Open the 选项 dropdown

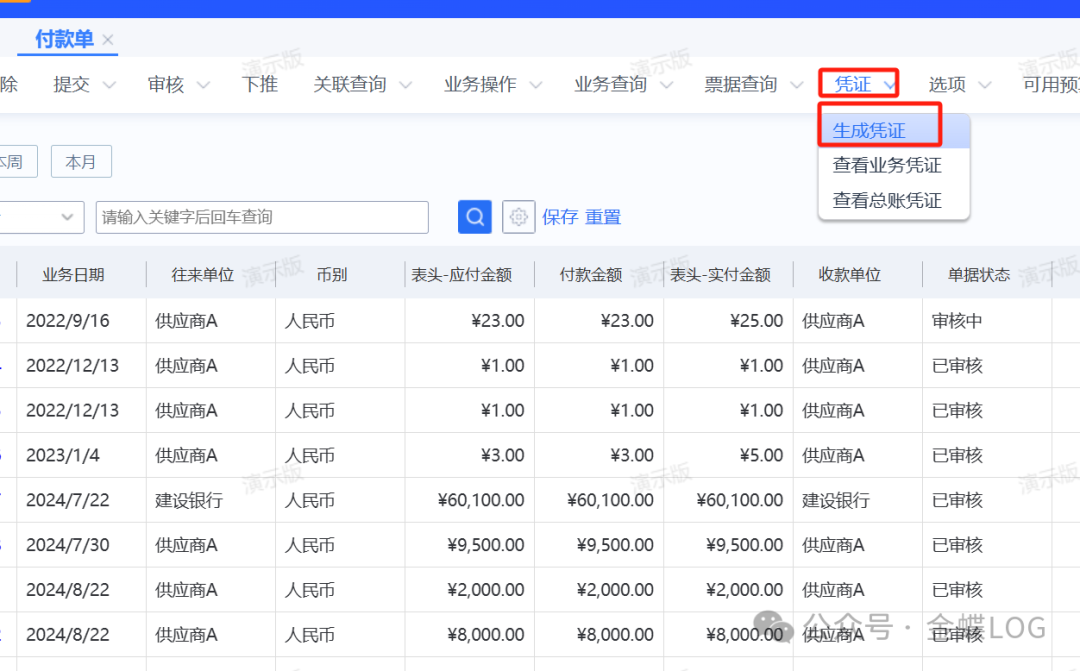(959, 85)
